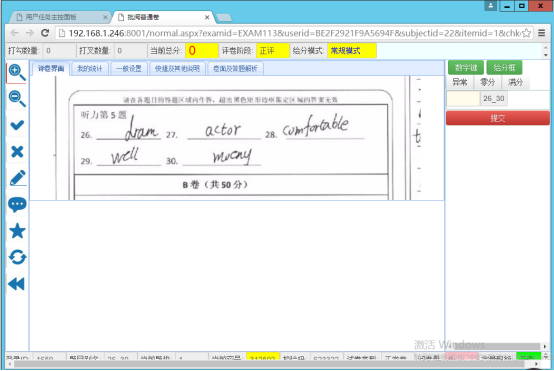Go back using double left arrows icon

point(16,284)
